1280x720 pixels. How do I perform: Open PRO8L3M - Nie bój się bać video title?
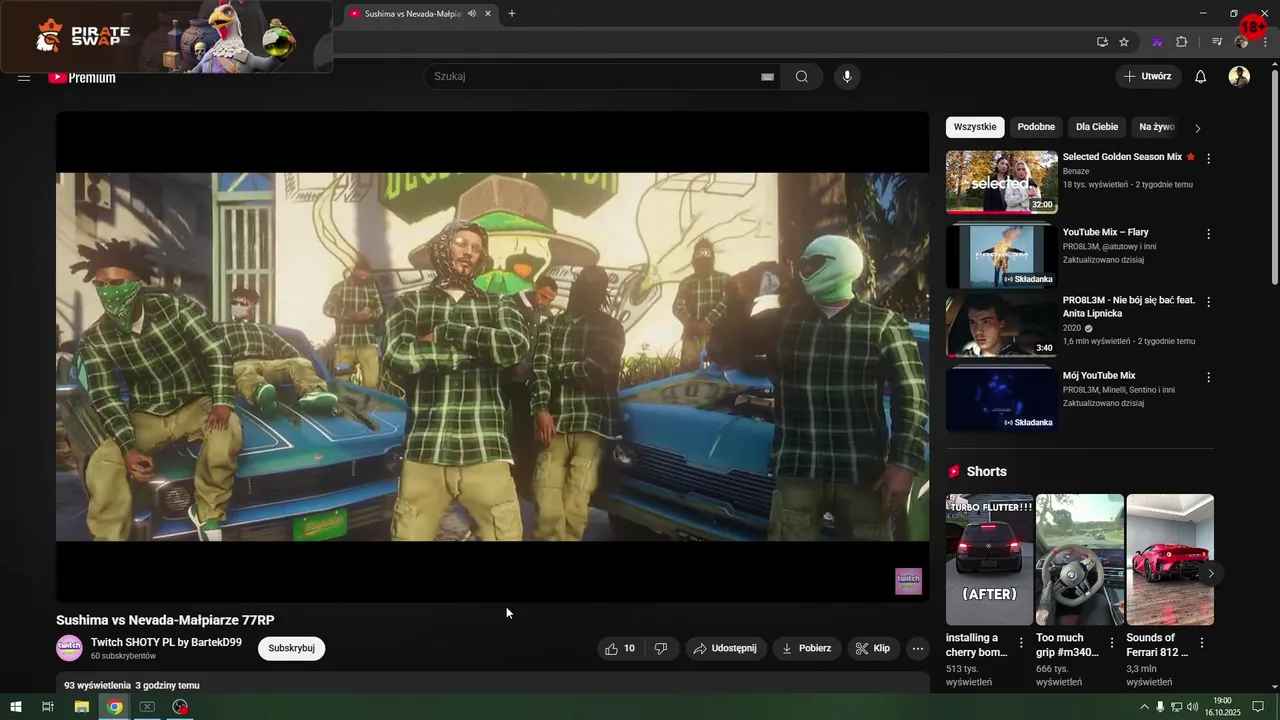coord(1129,307)
